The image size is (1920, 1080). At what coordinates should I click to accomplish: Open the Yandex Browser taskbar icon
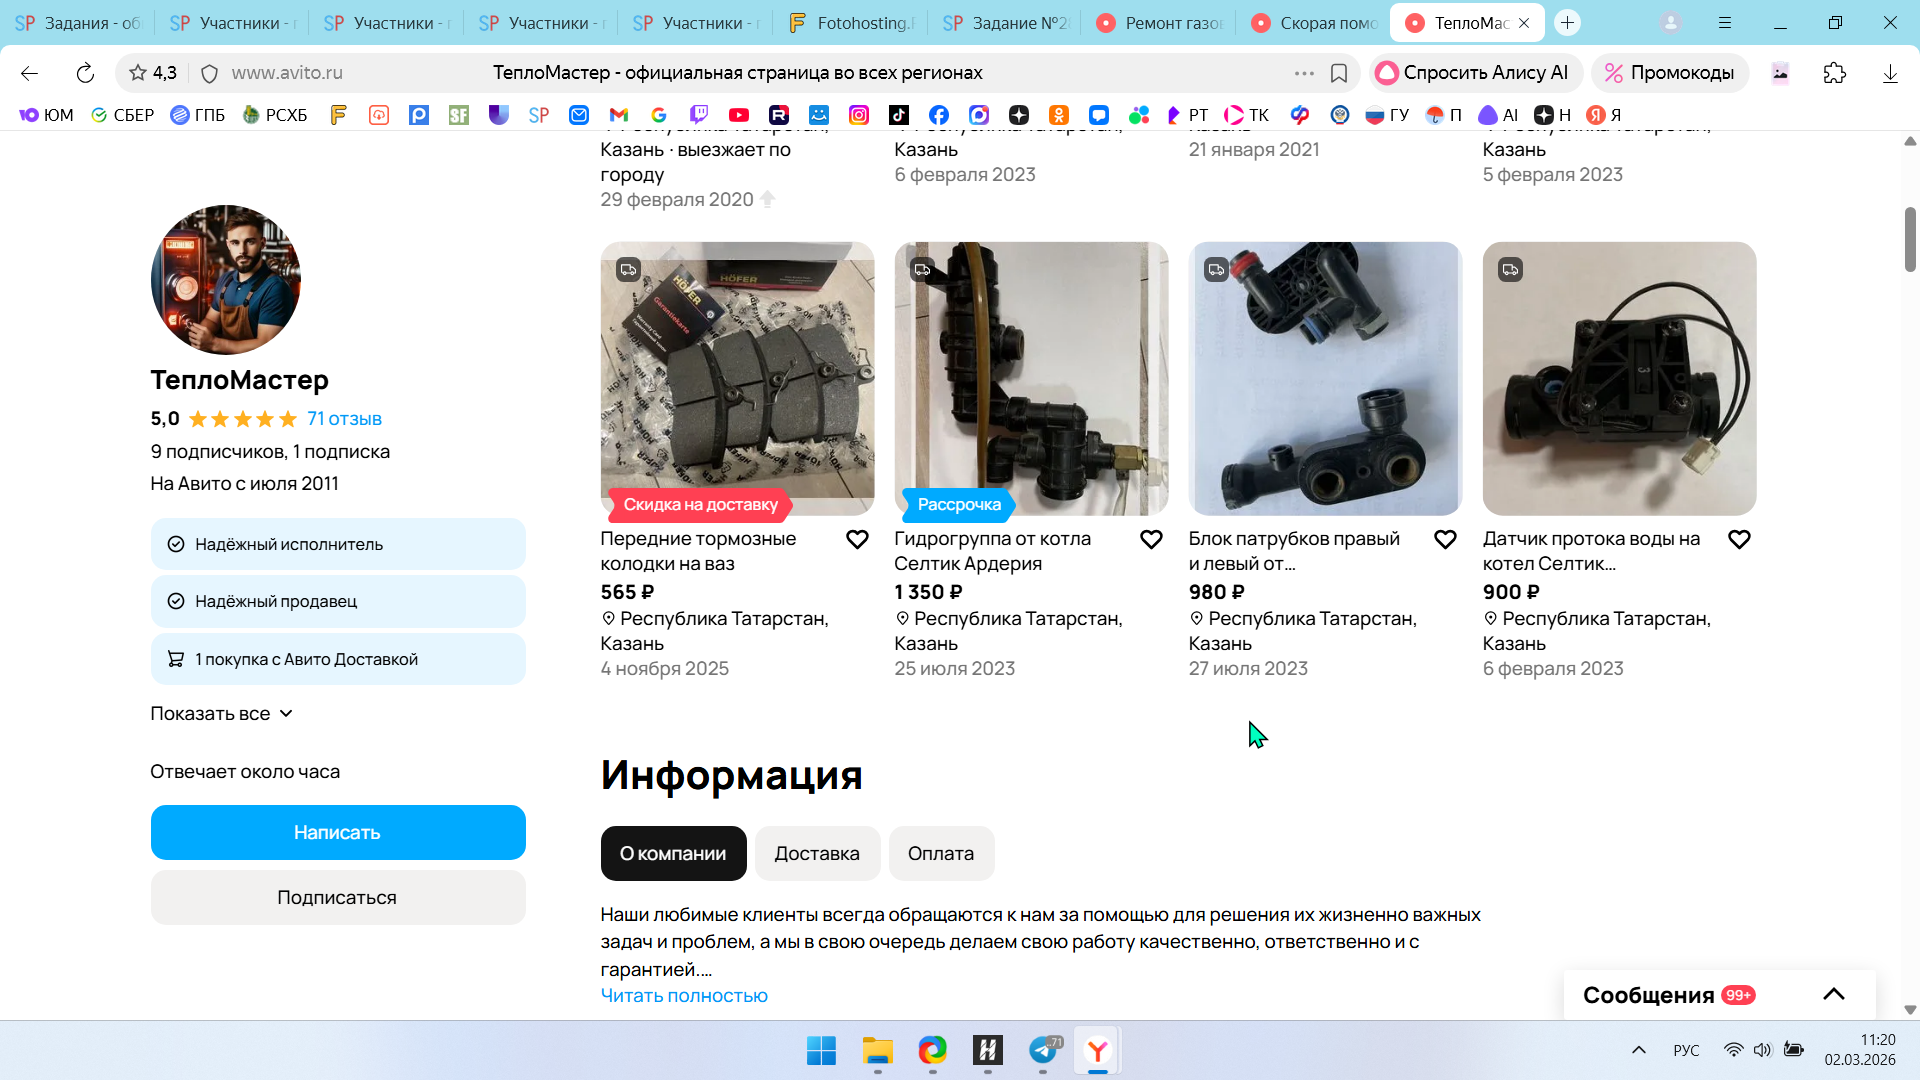1097,1051
